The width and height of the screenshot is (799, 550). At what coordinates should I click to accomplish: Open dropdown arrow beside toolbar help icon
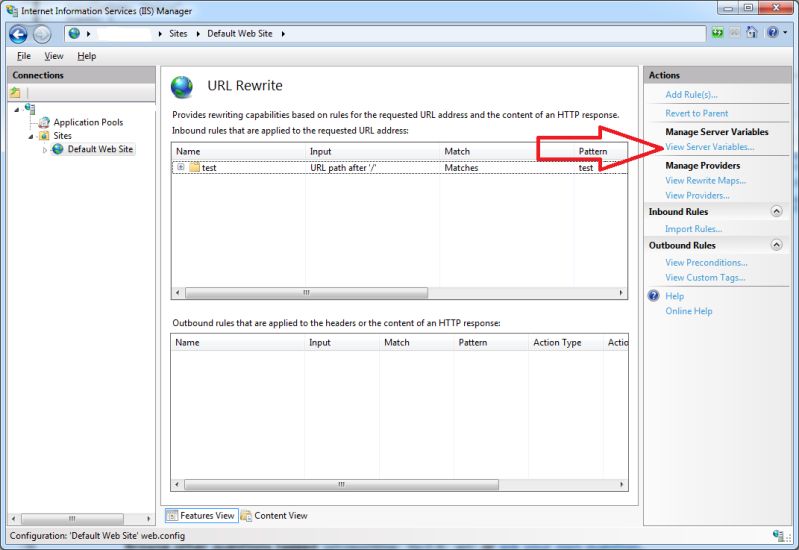point(785,33)
